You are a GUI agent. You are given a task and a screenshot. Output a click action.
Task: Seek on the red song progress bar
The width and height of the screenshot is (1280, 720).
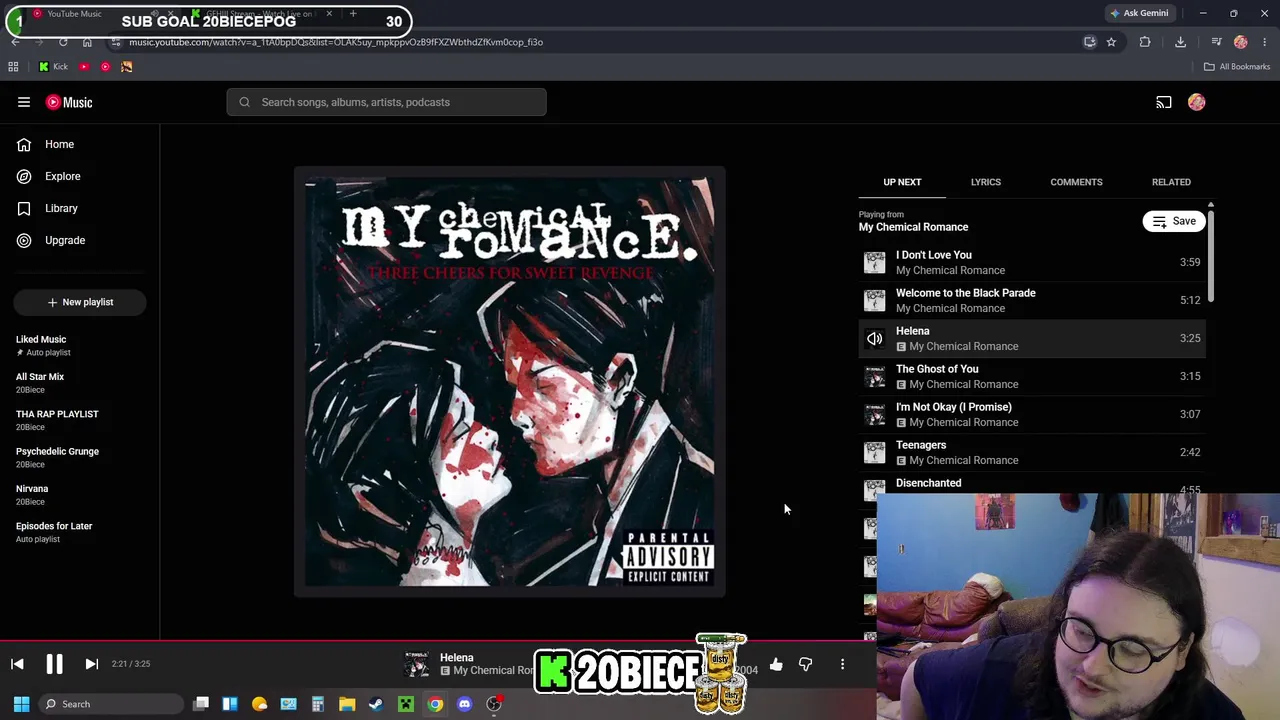point(438,641)
